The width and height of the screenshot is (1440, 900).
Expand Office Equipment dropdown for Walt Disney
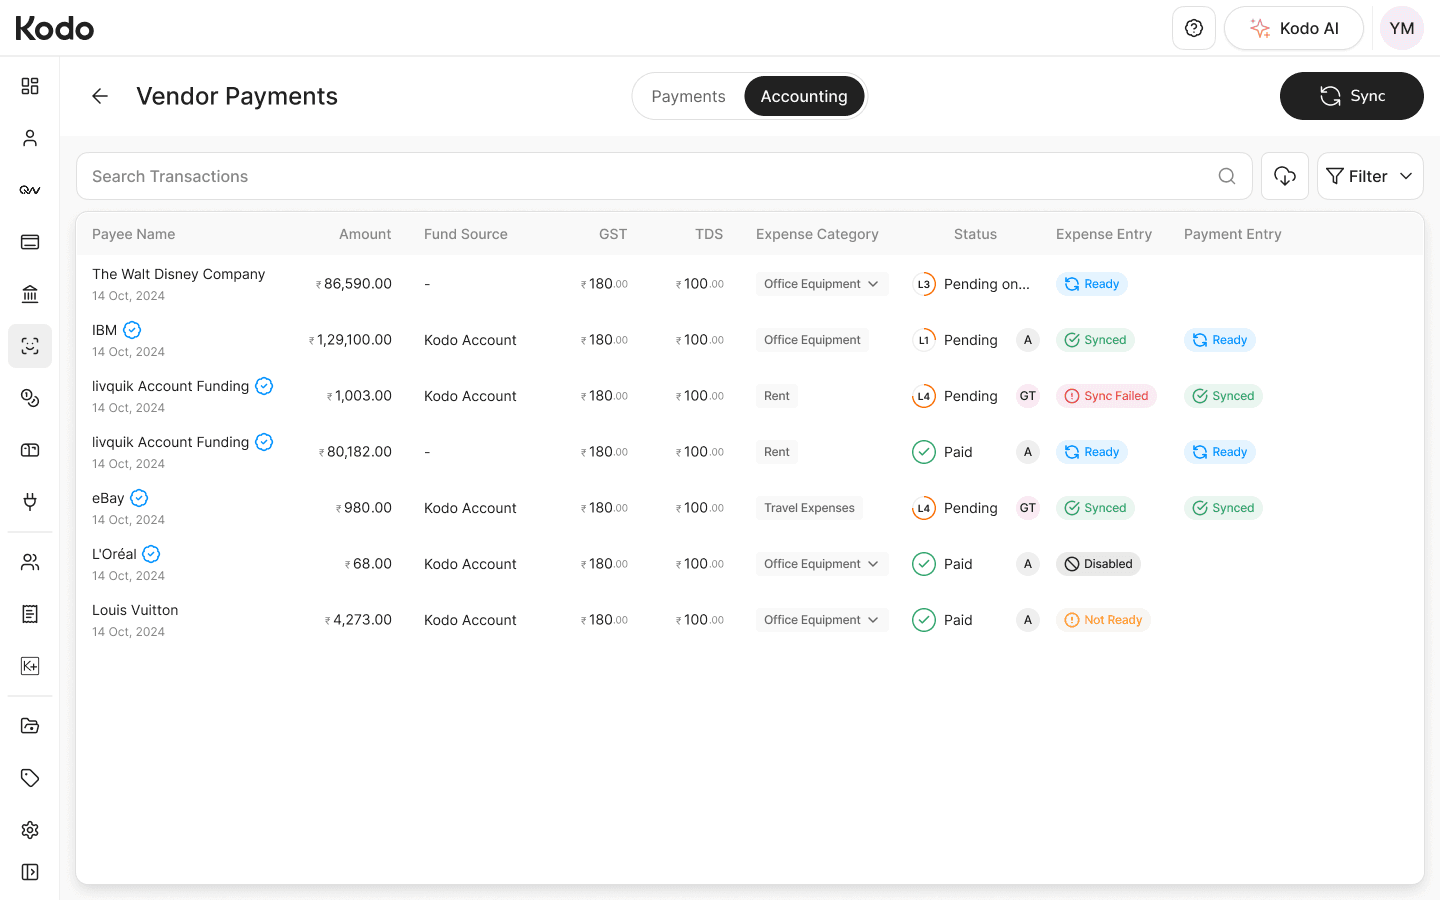(x=821, y=284)
